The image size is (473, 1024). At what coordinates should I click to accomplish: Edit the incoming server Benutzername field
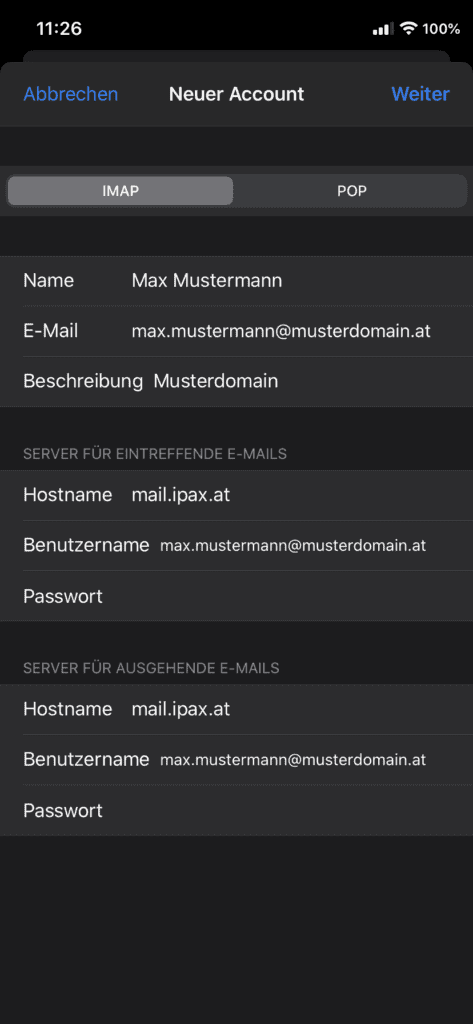click(236, 545)
